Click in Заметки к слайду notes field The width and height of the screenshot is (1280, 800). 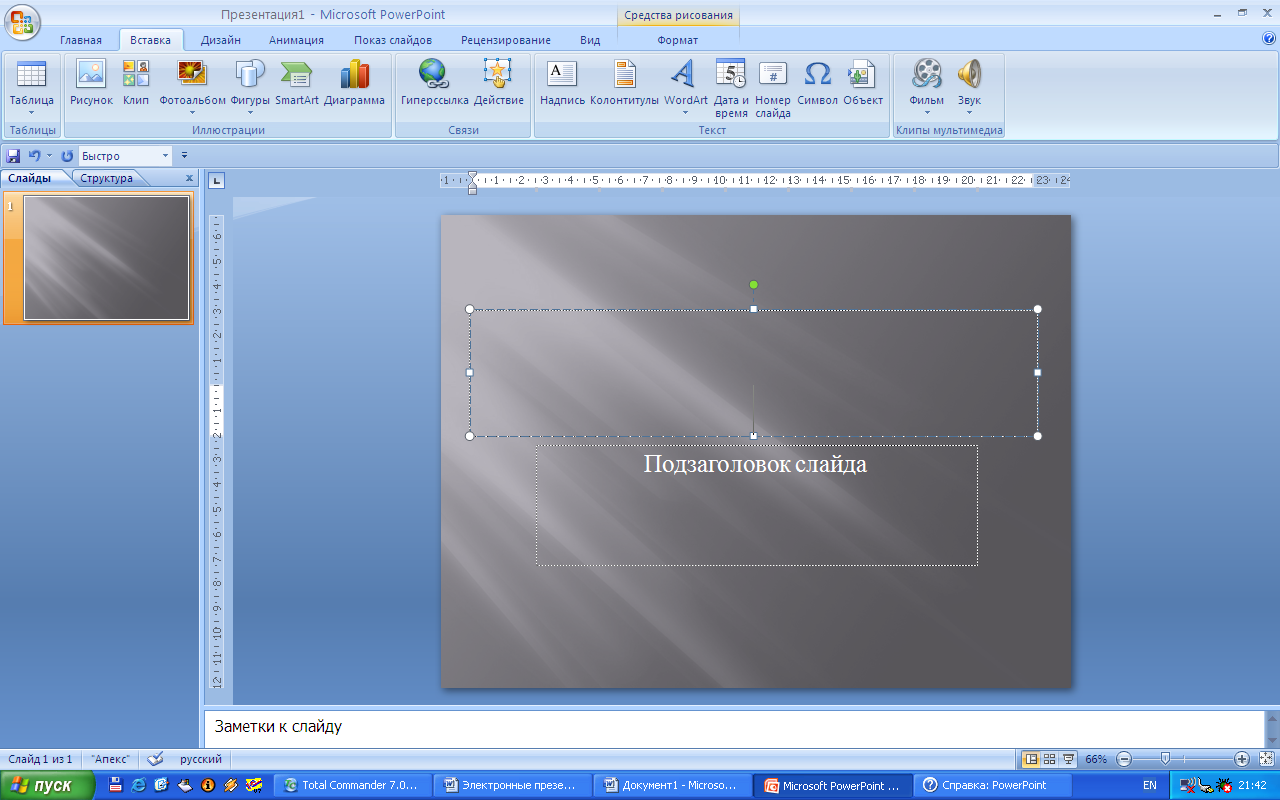click(734, 727)
